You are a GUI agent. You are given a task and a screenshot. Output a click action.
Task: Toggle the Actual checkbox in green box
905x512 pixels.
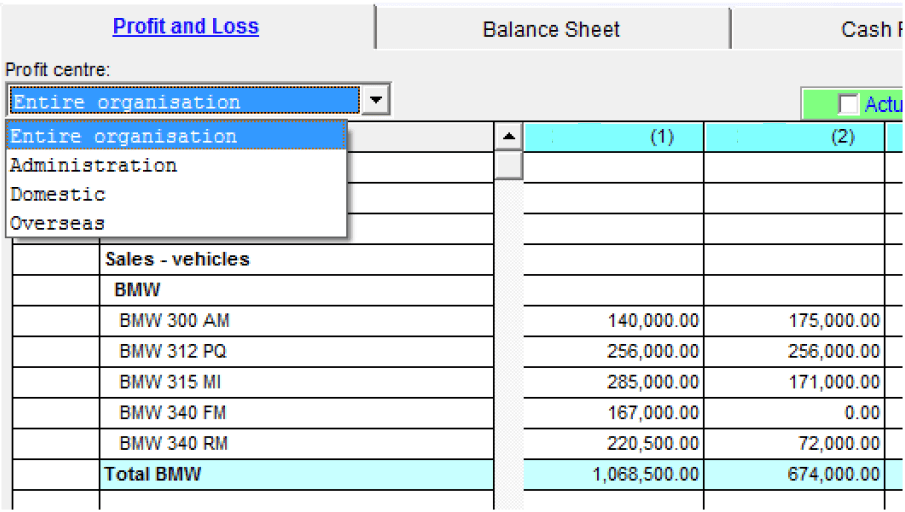point(848,104)
